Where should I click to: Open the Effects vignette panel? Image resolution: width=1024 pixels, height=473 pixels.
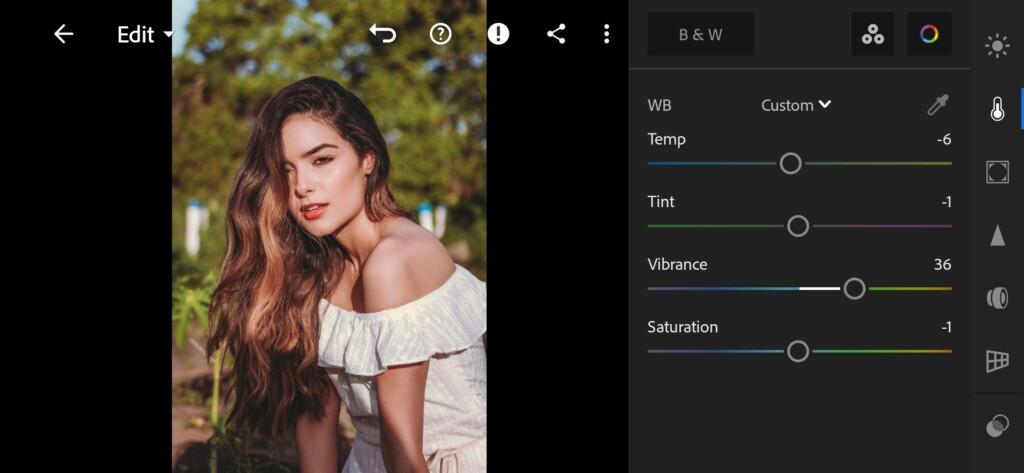(997, 172)
